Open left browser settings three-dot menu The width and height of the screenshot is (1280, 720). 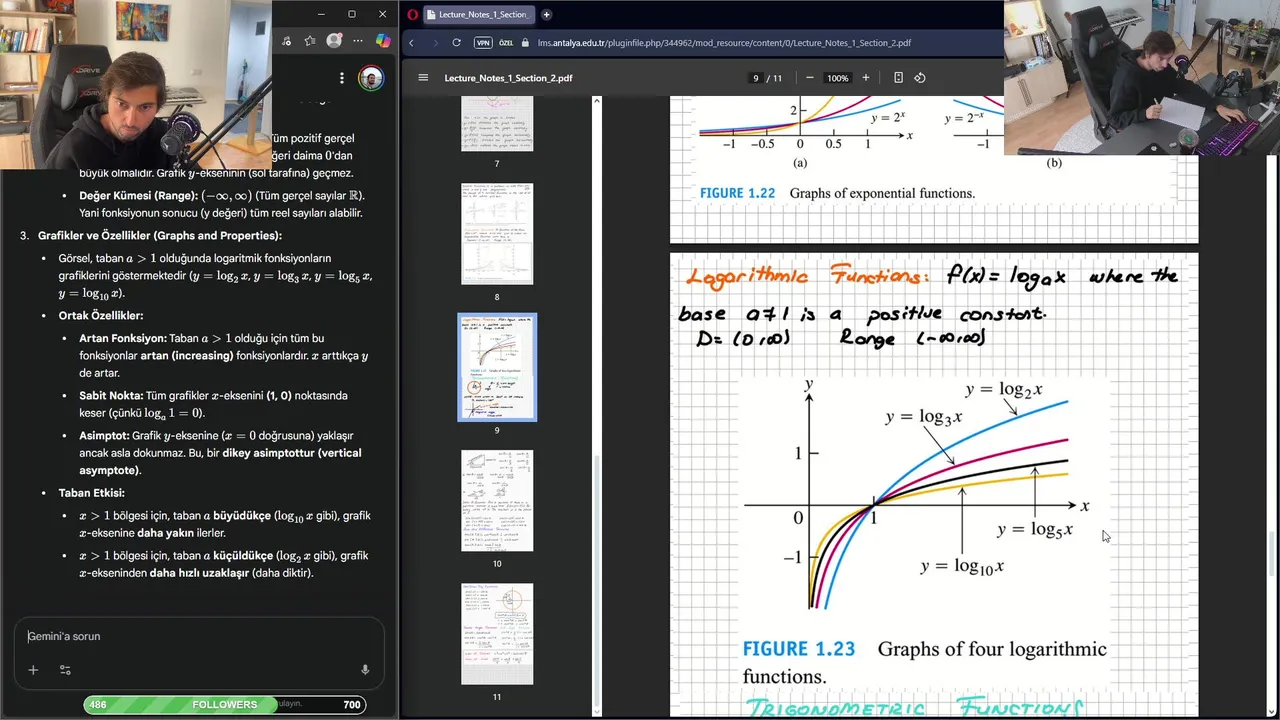click(358, 41)
